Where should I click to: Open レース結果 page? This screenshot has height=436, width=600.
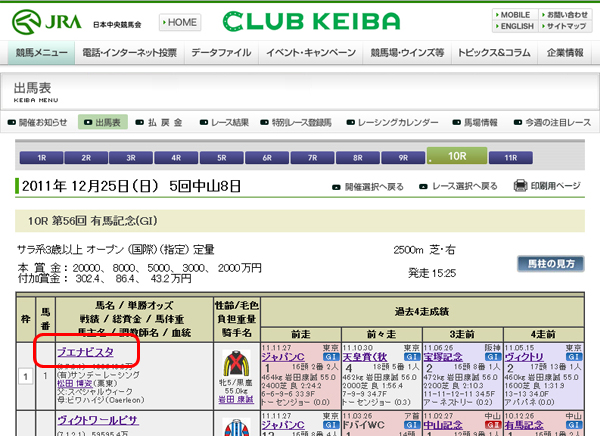(x=224, y=122)
